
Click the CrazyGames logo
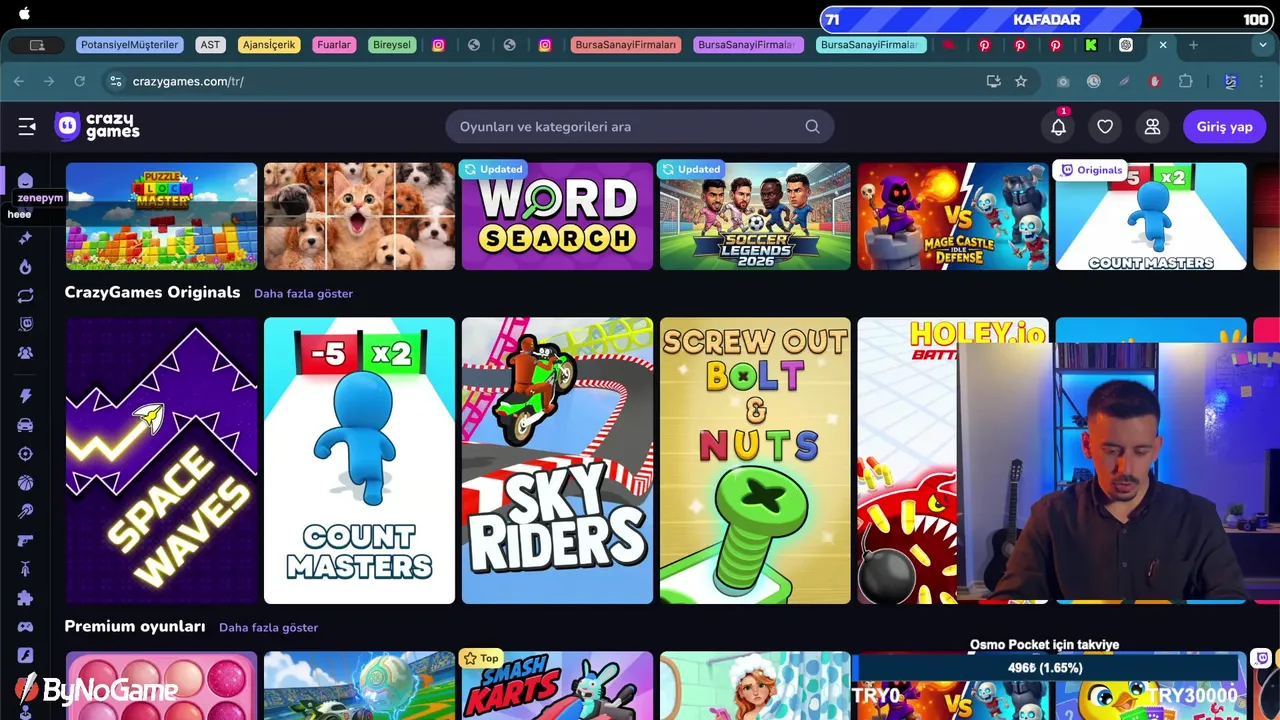click(97, 126)
